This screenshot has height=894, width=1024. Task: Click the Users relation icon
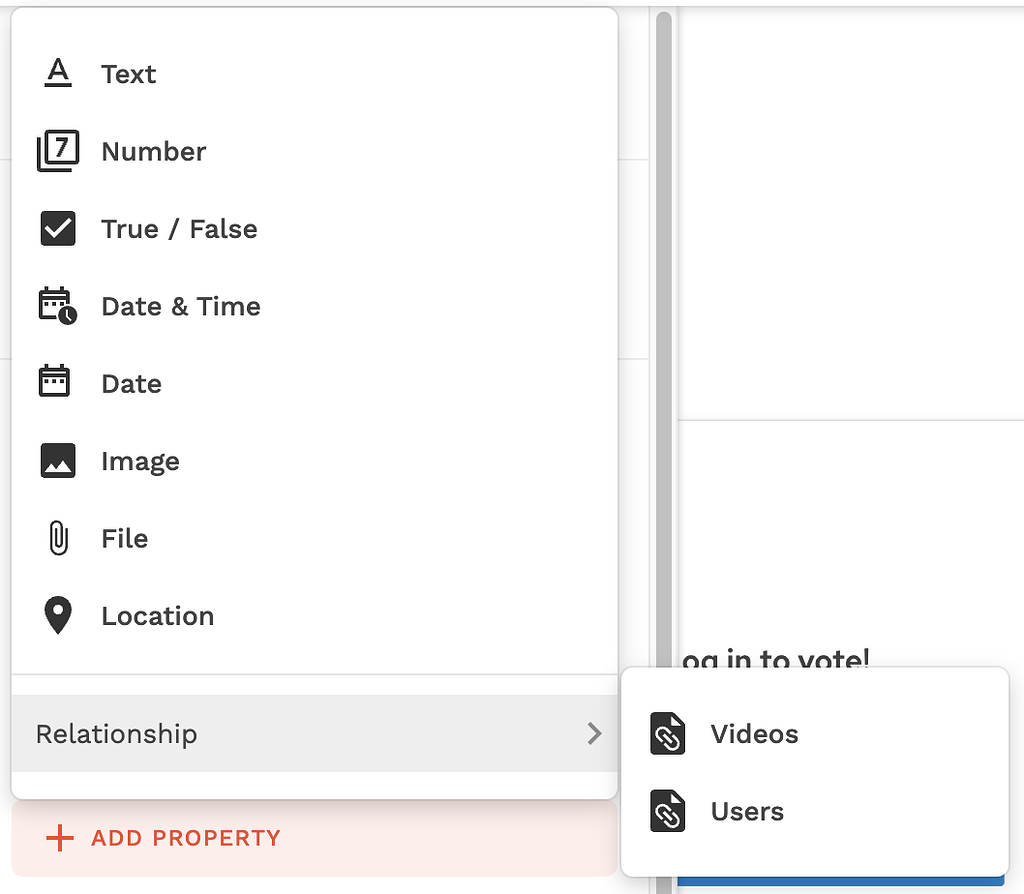(667, 811)
